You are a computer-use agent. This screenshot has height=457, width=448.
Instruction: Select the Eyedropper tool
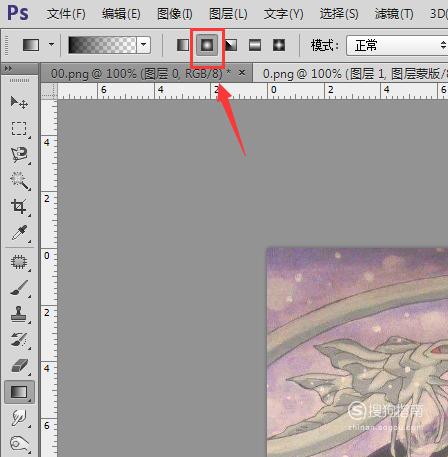[20, 232]
